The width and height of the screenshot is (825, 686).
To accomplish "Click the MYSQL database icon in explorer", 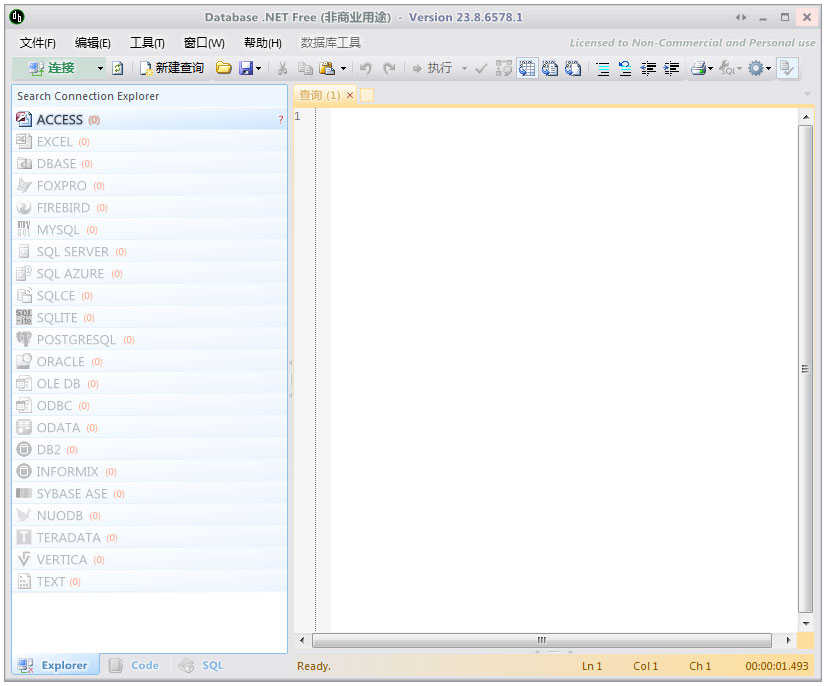I will click(x=25, y=230).
